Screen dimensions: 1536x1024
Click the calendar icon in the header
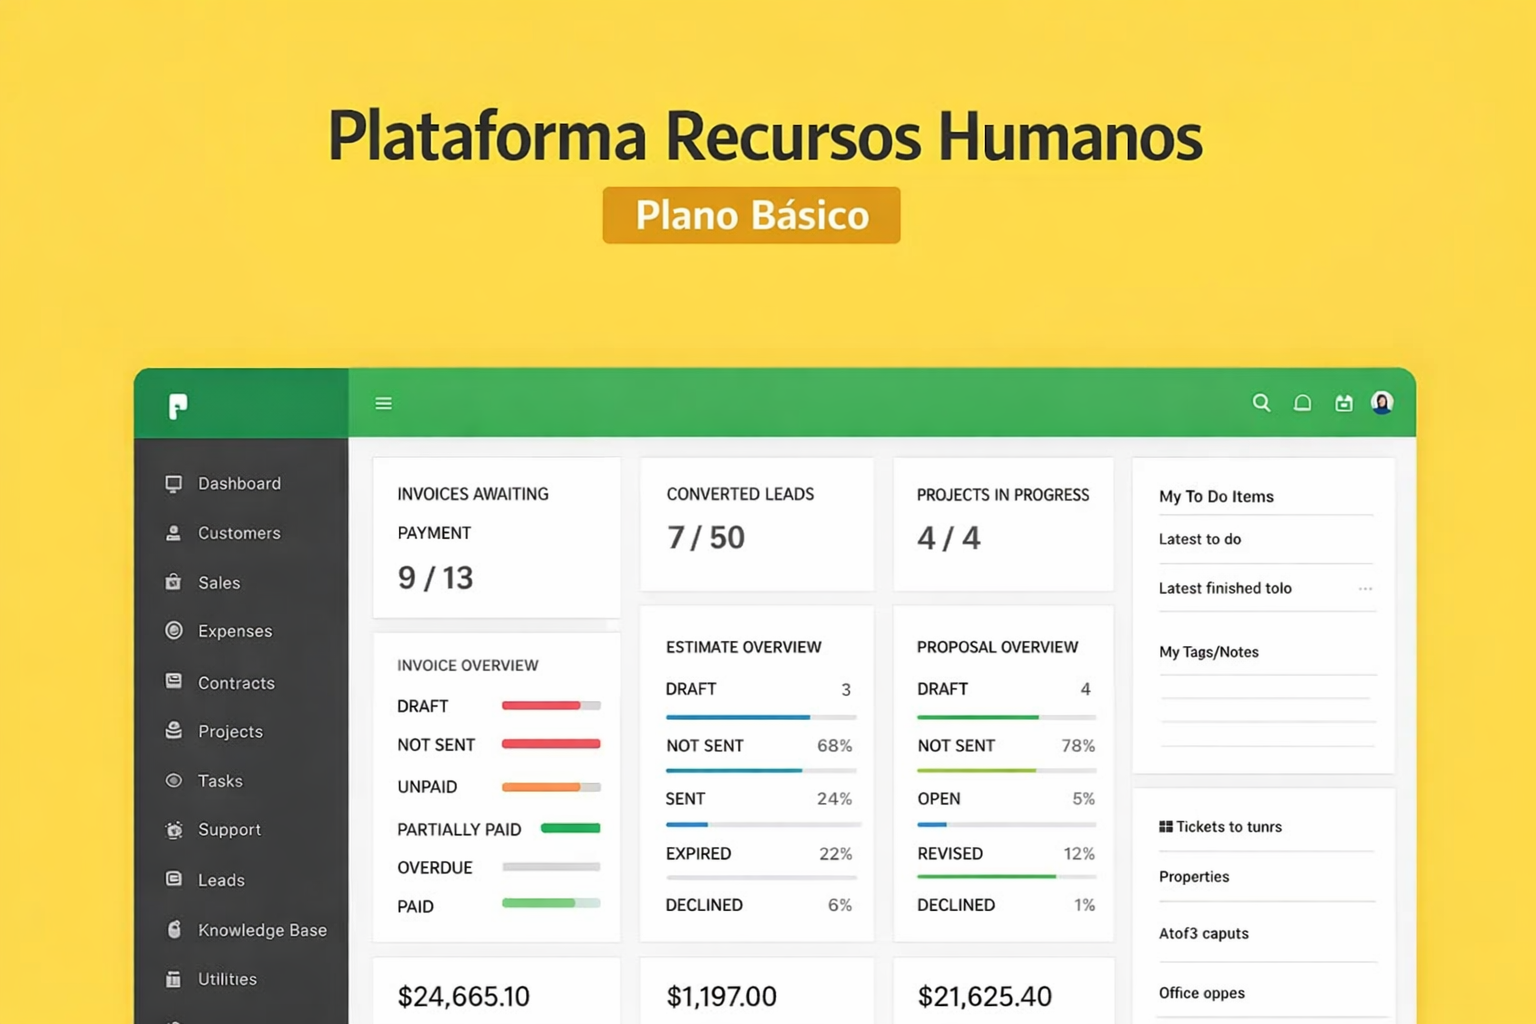click(x=1343, y=402)
